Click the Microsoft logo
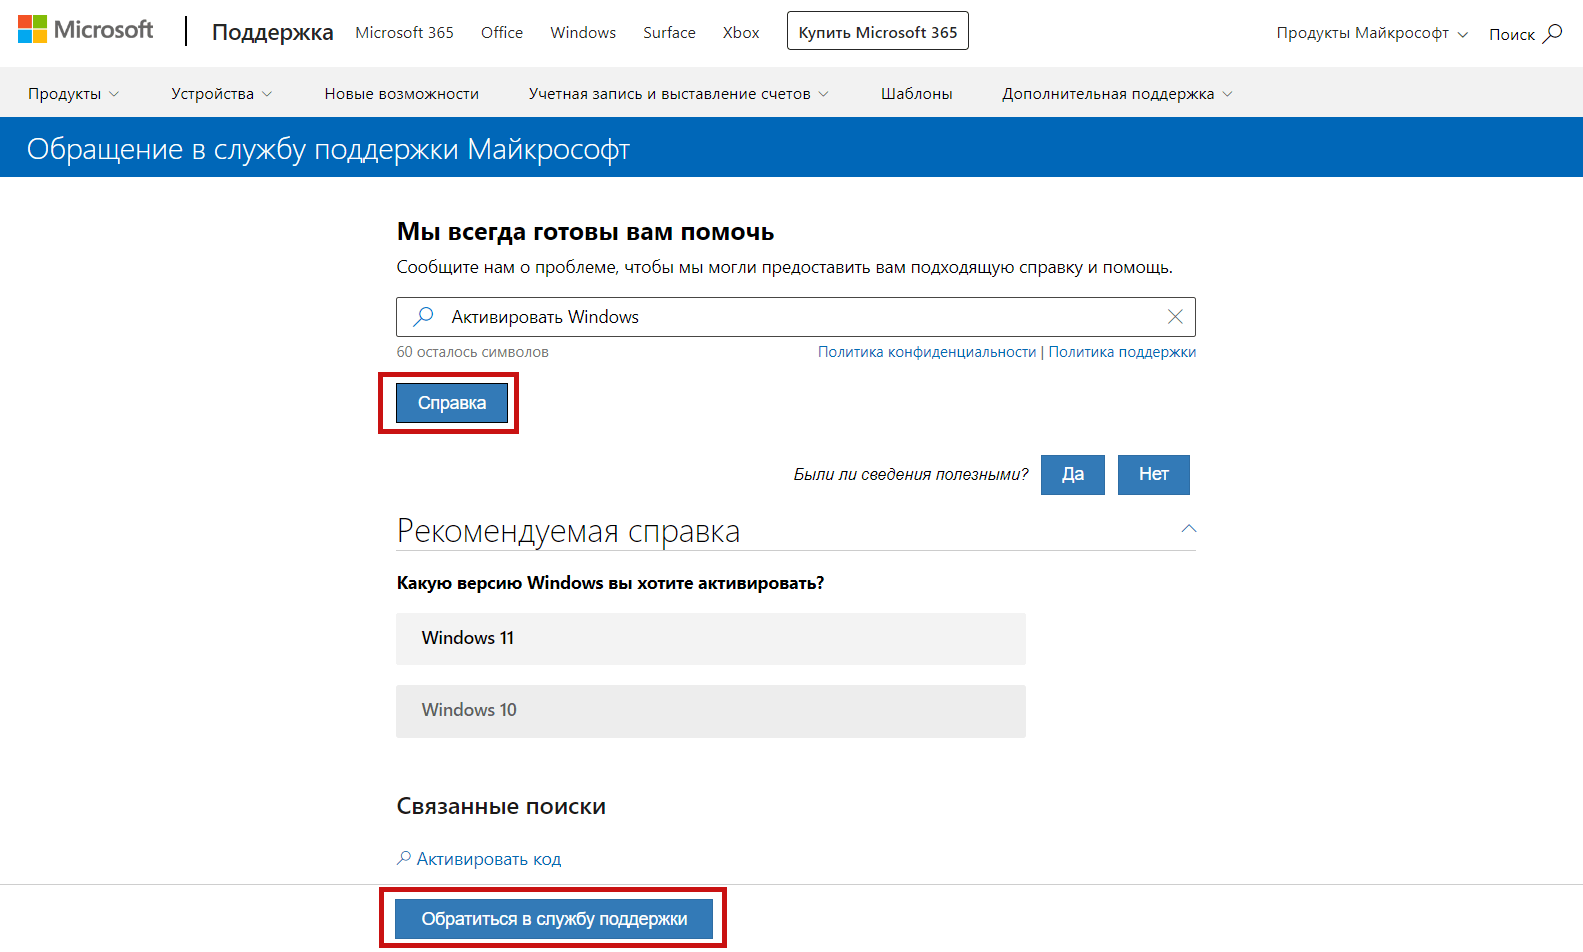 pos(86,30)
